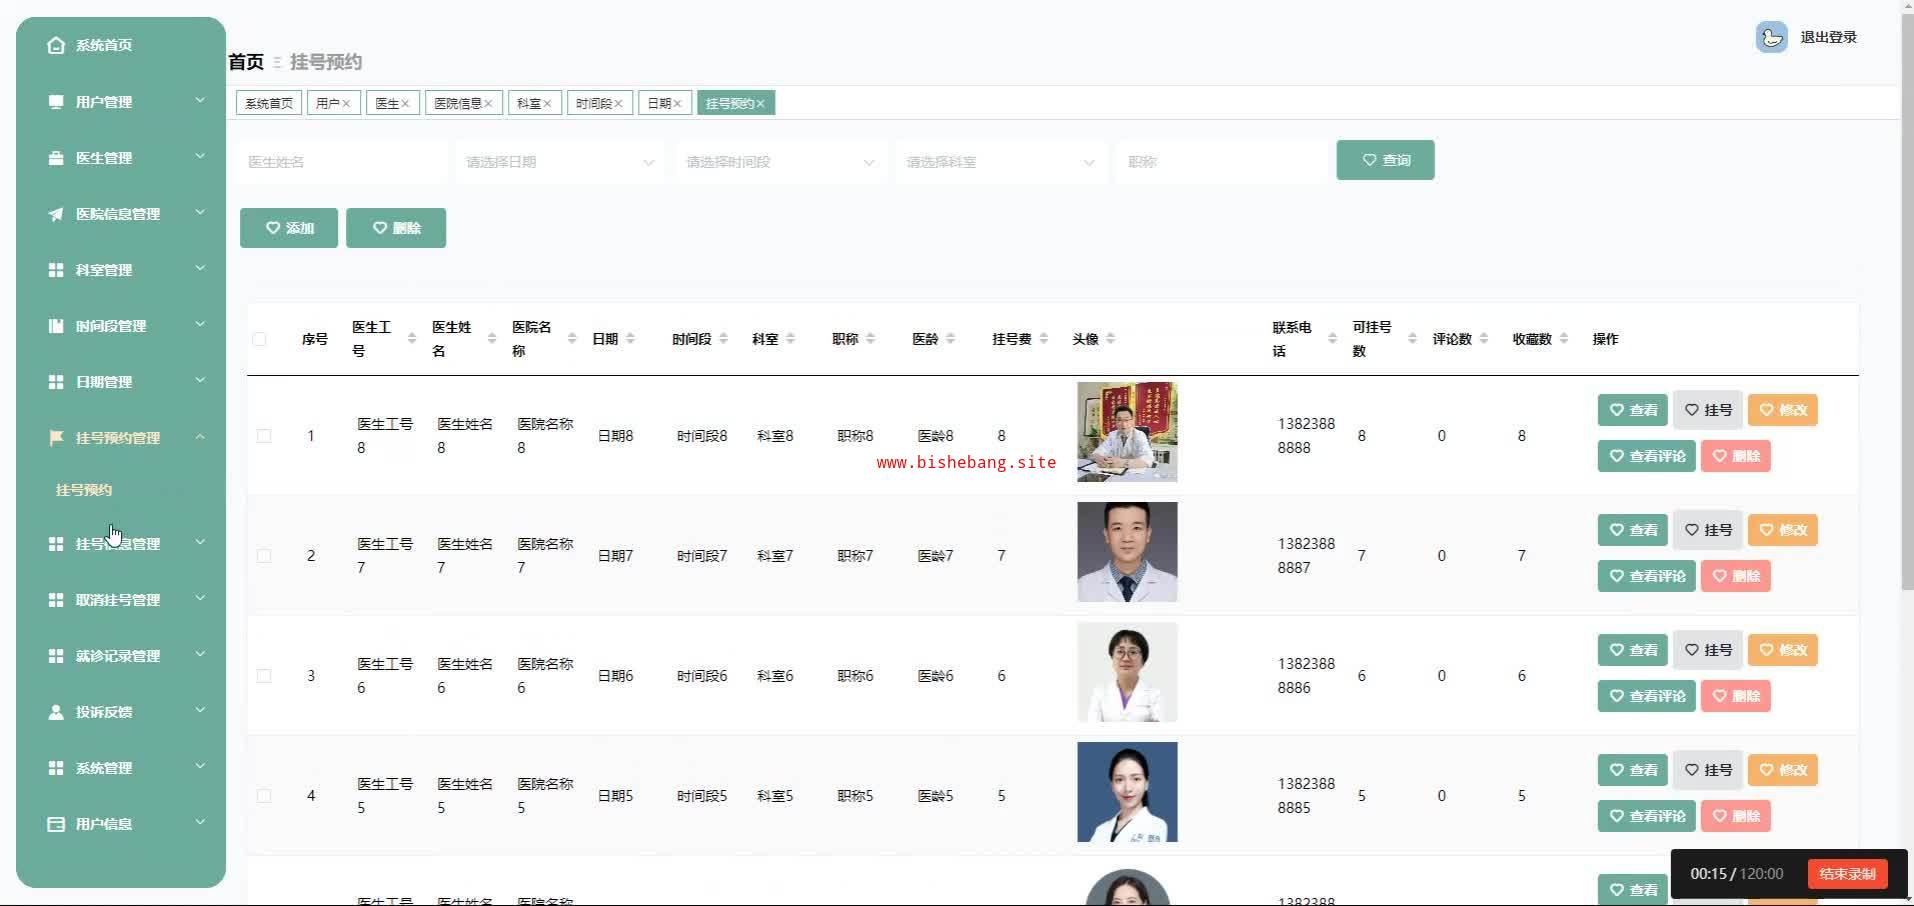Viewport: 1914px width, 906px height.
Task: Click the flag icon for 挂号预约管理
Action: pos(56,438)
